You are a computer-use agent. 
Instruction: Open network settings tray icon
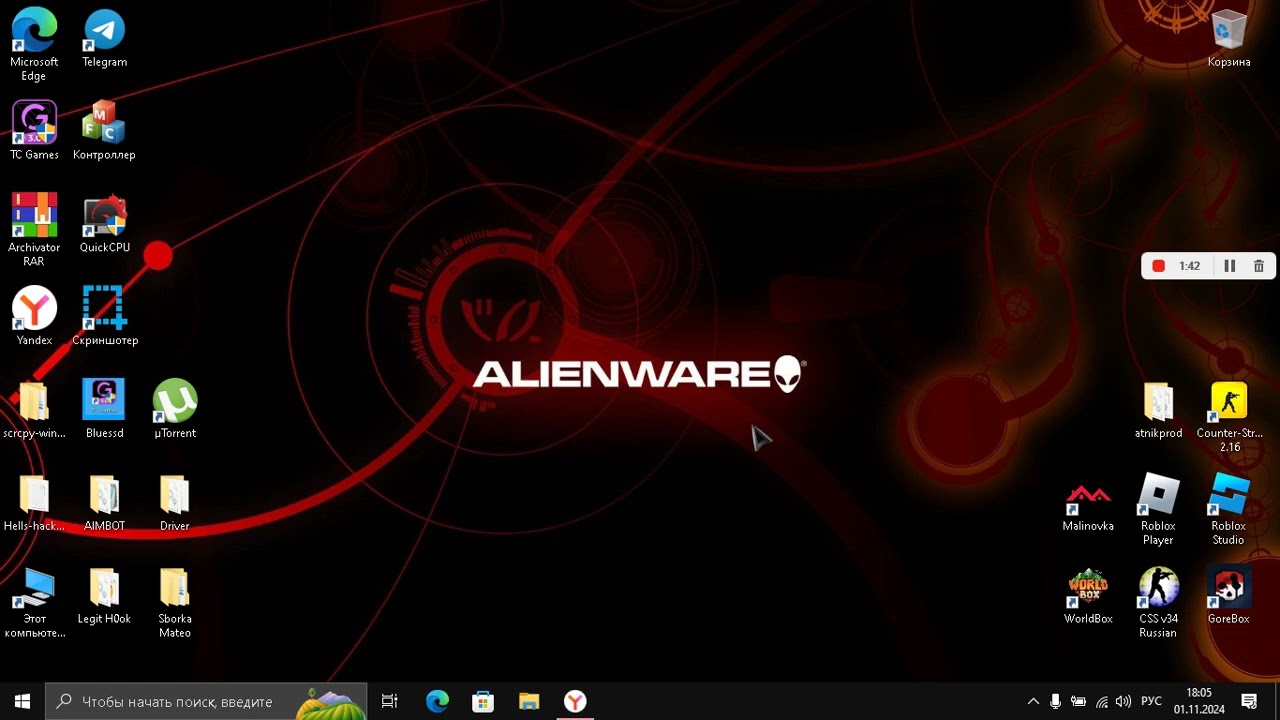click(x=1101, y=701)
